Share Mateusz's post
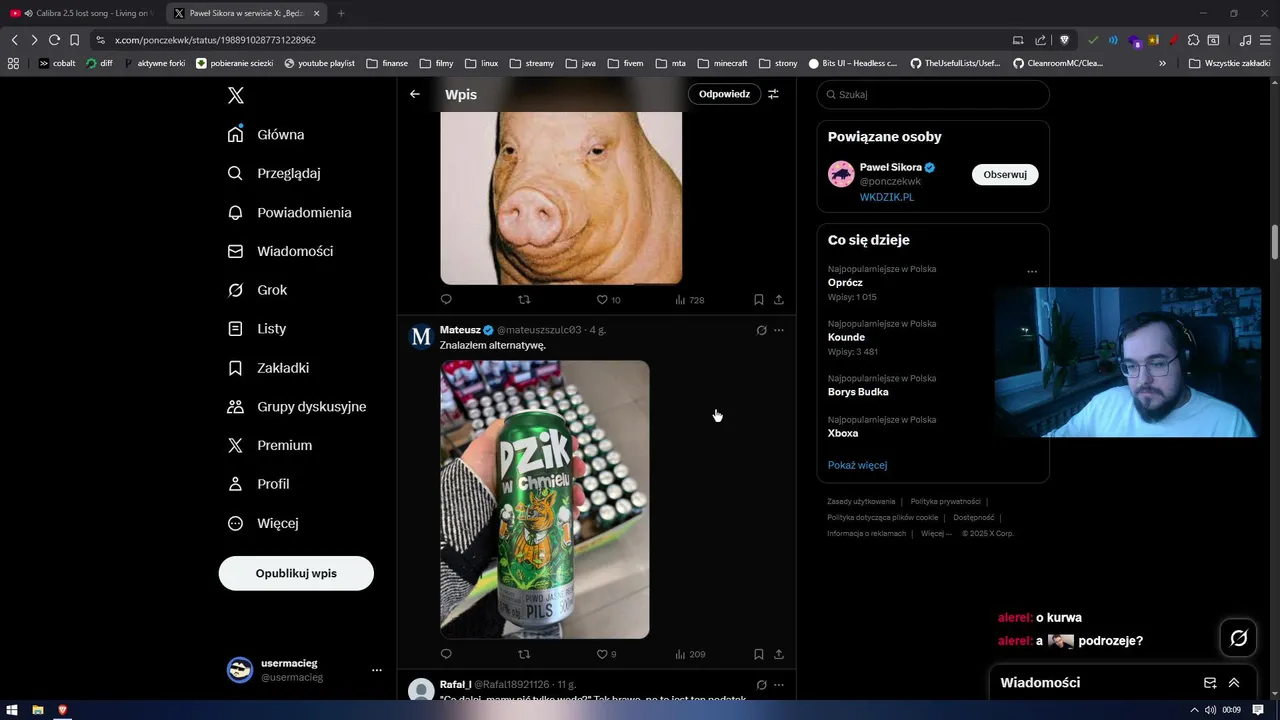The image size is (1280, 720). click(x=779, y=654)
